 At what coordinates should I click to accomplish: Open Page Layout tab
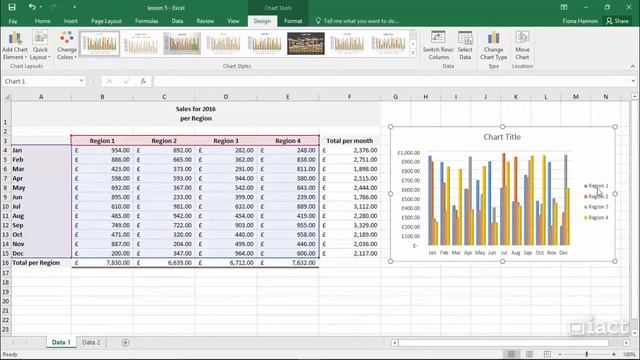click(106, 21)
